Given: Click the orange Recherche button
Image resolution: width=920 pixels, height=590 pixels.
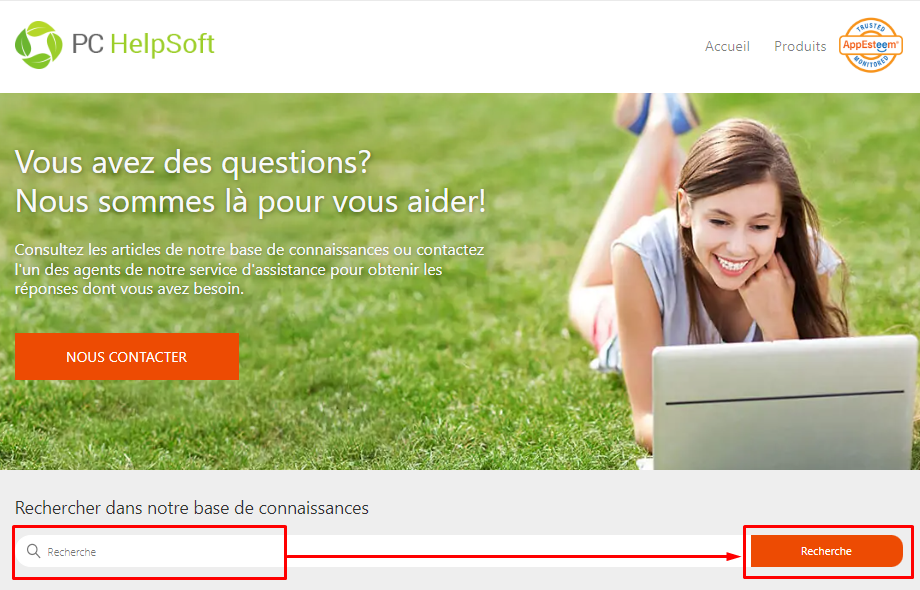Looking at the screenshot, I should click(x=826, y=551).
